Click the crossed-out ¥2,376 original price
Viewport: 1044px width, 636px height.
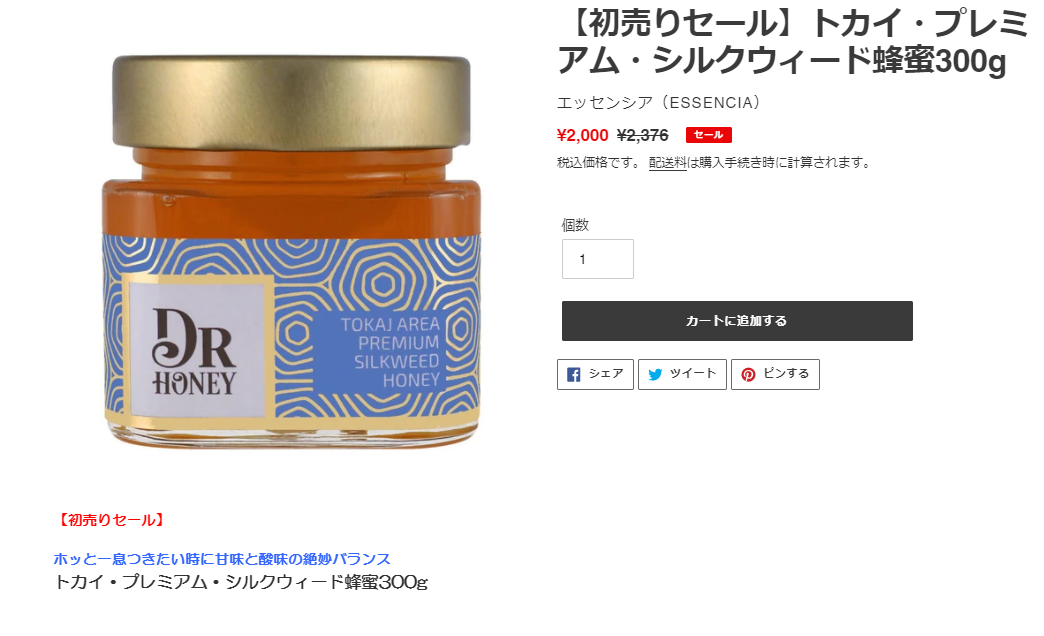pyautogui.click(x=643, y=135)
